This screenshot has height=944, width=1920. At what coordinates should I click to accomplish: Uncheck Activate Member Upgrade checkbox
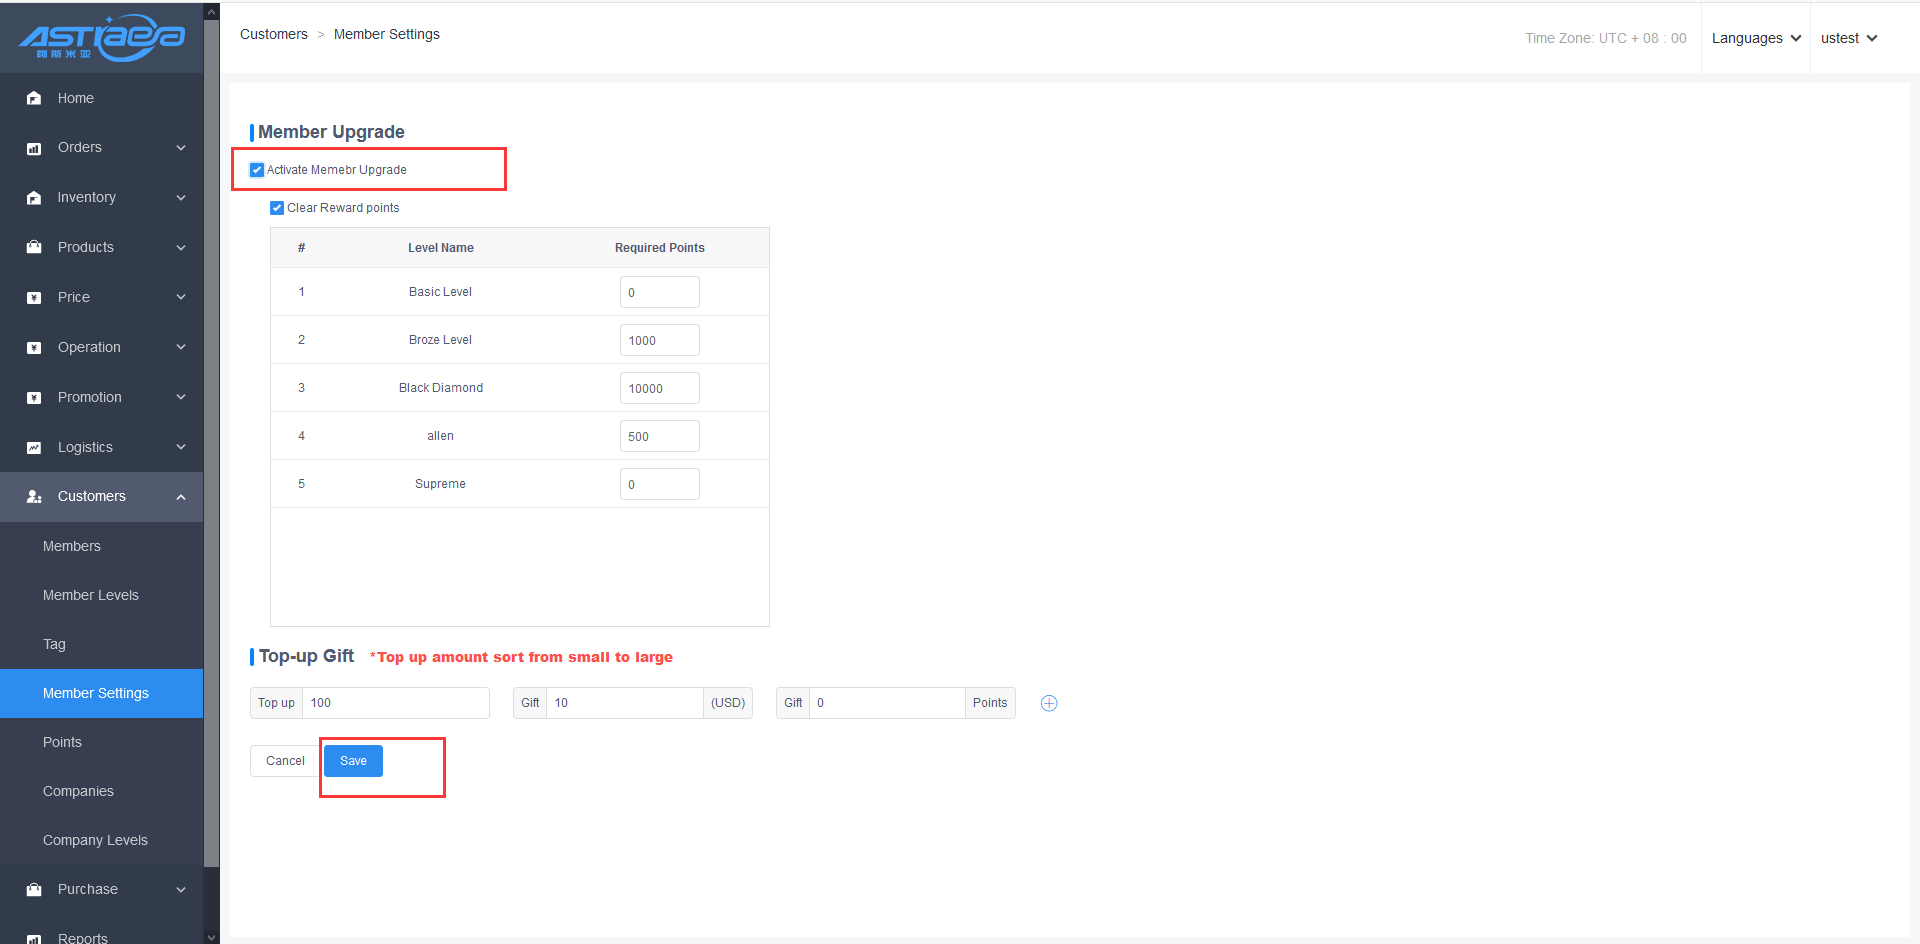(x=257, y=170)
